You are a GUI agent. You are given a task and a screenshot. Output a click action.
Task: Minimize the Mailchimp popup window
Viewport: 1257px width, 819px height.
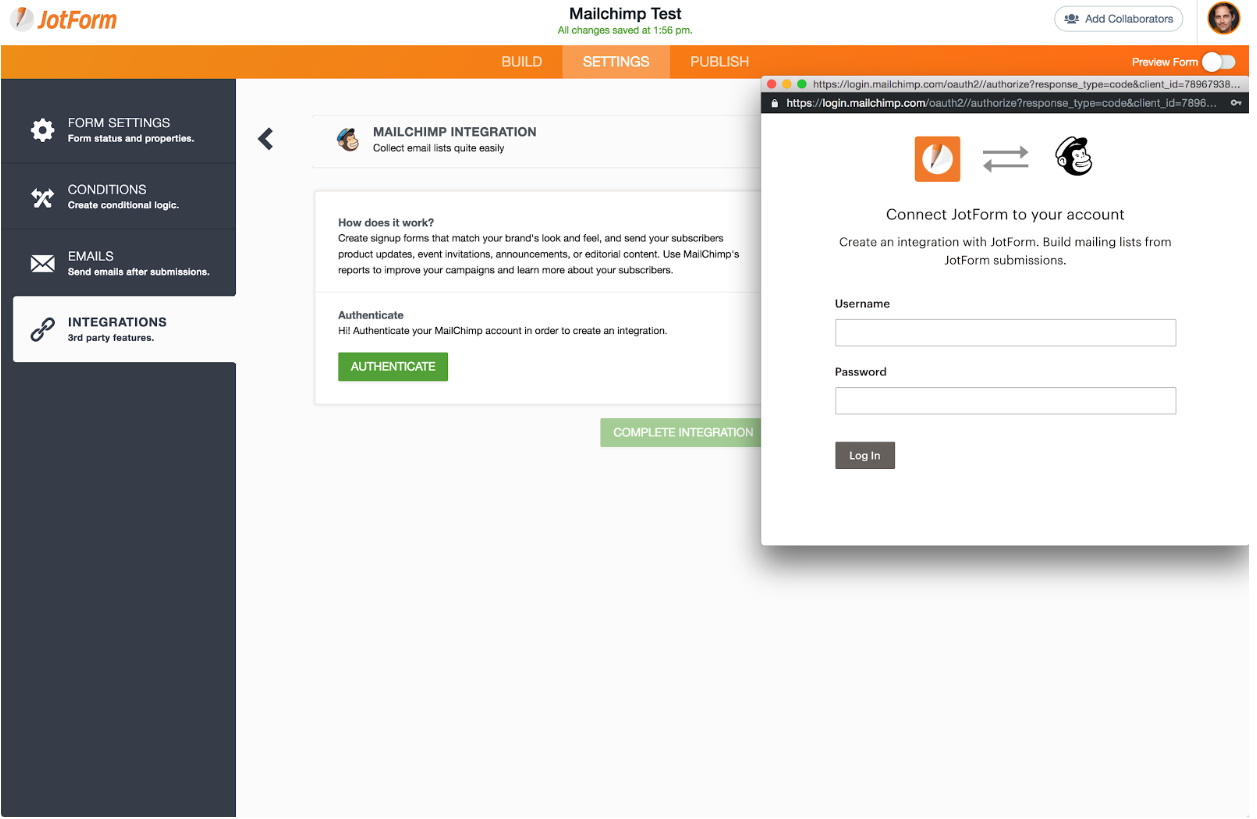tap(787, 85)
